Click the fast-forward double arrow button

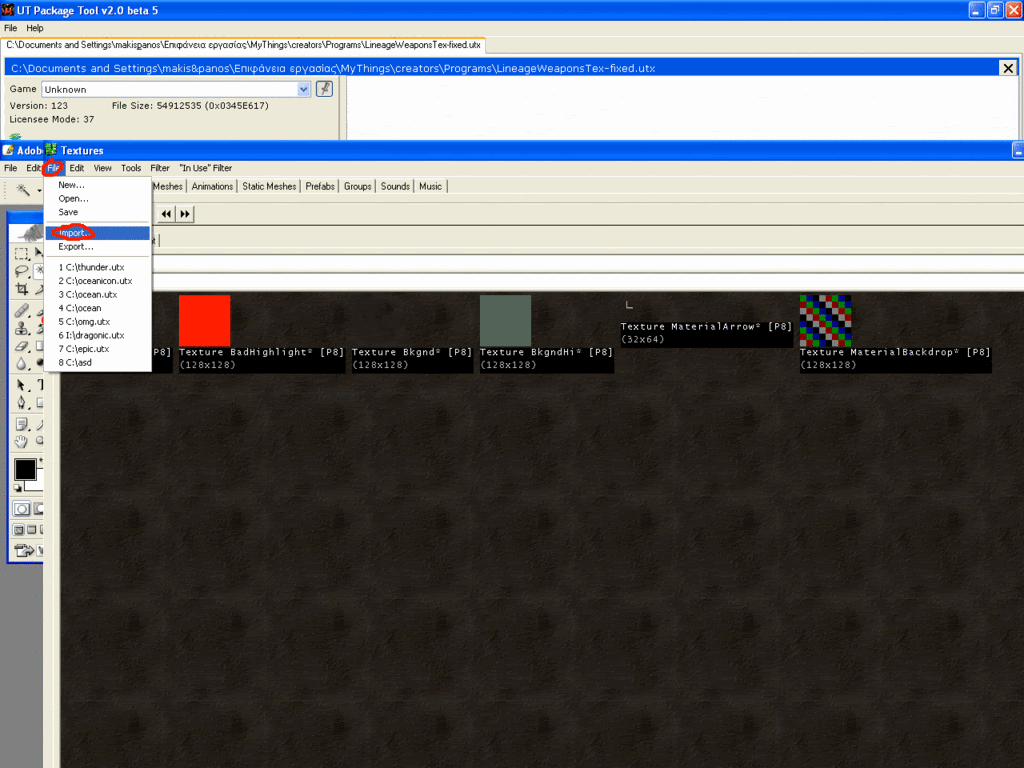pos(185,214)
